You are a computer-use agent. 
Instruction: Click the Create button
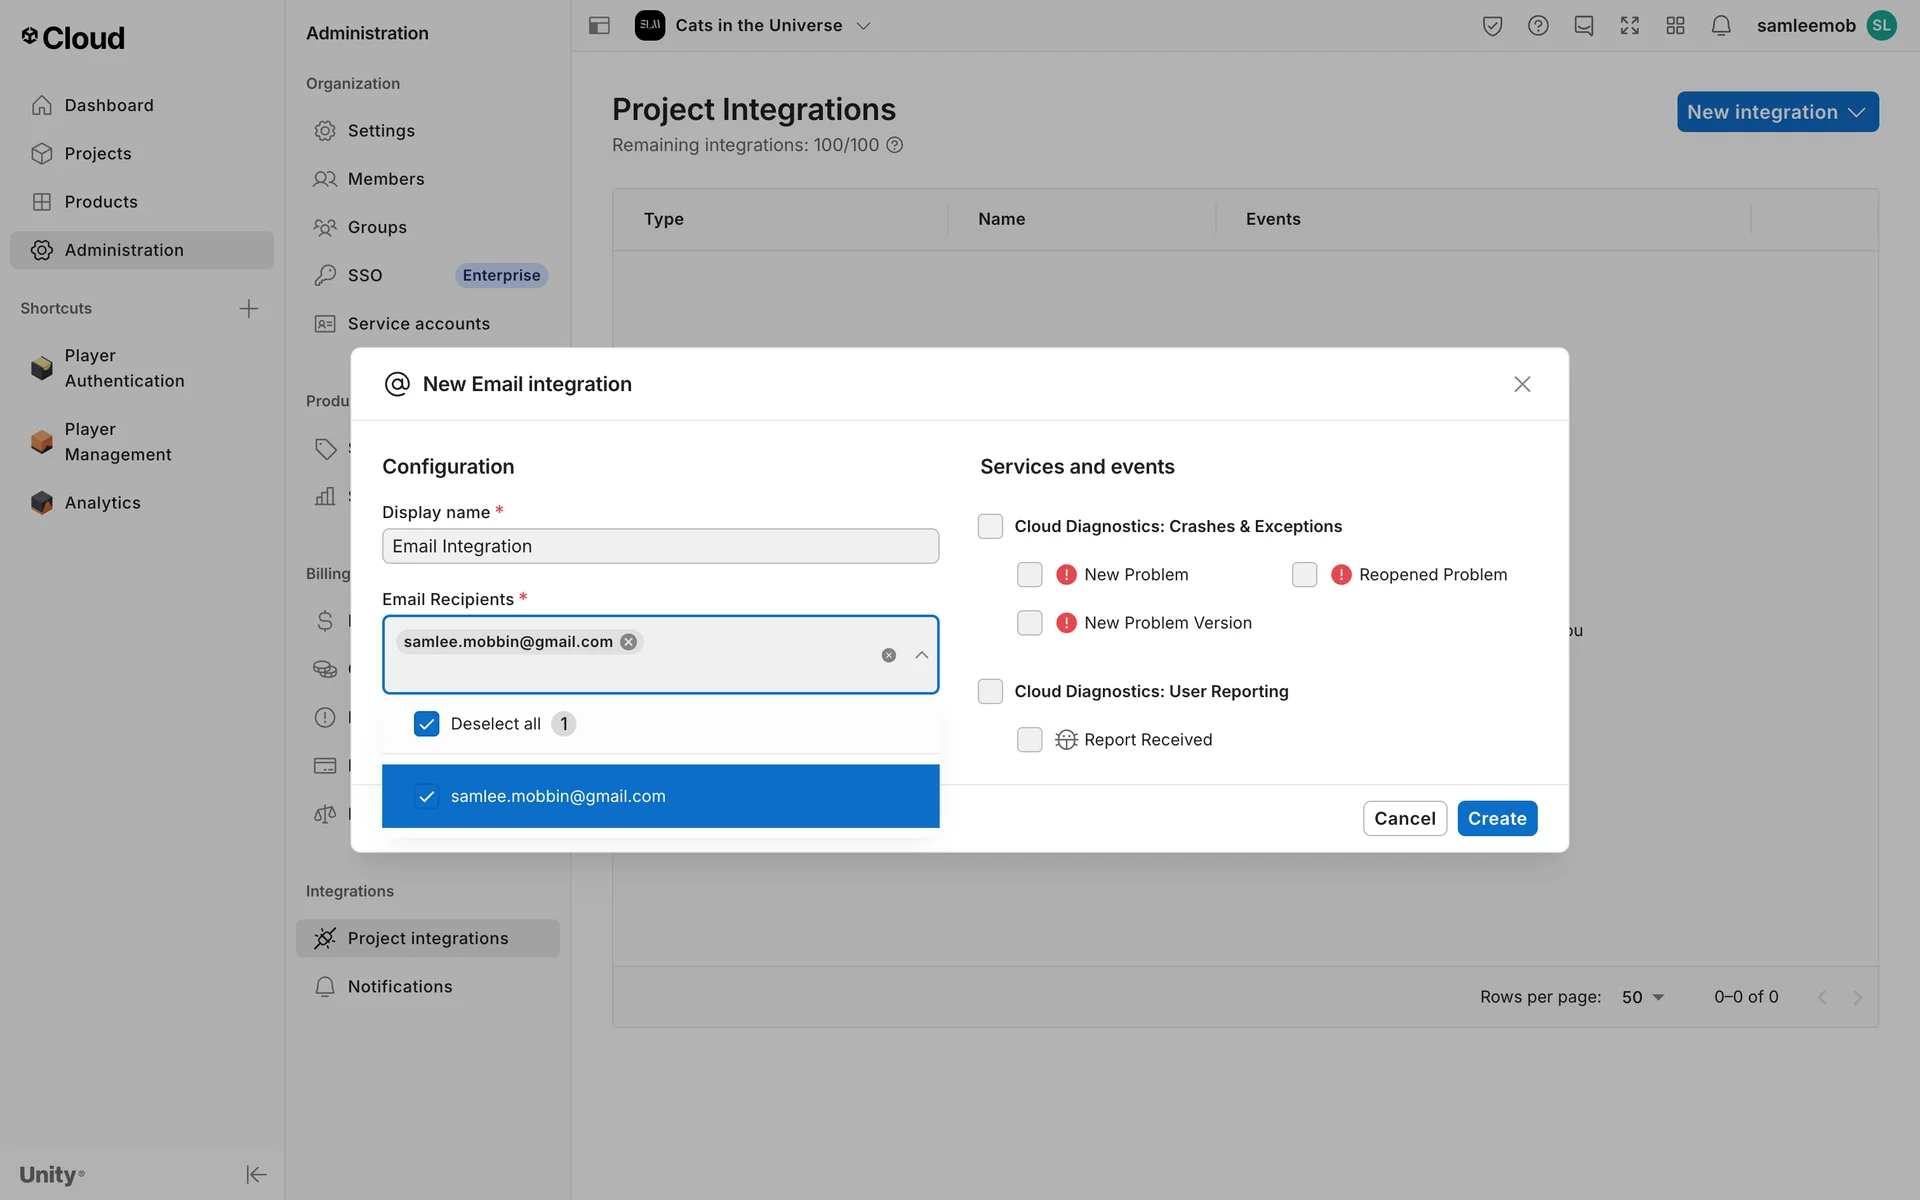pos(1496,818)
